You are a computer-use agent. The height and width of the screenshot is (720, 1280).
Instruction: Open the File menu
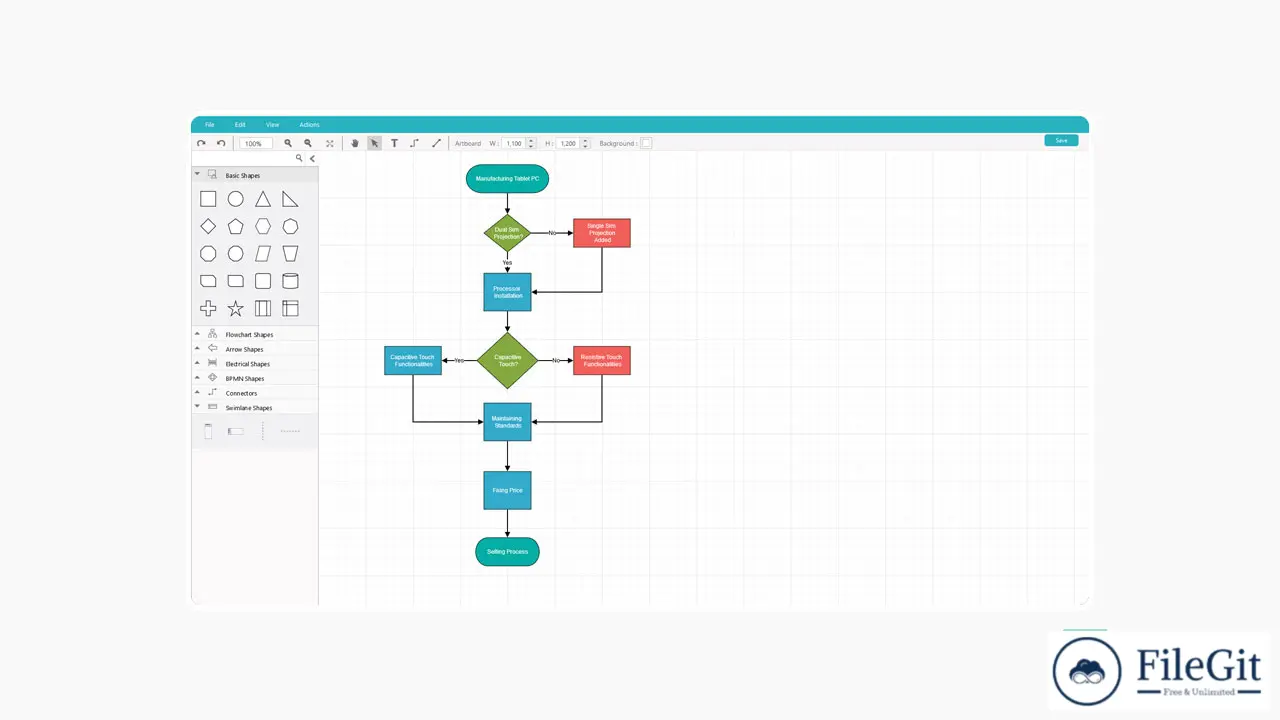pyautogui.click(x=210, y=125)
